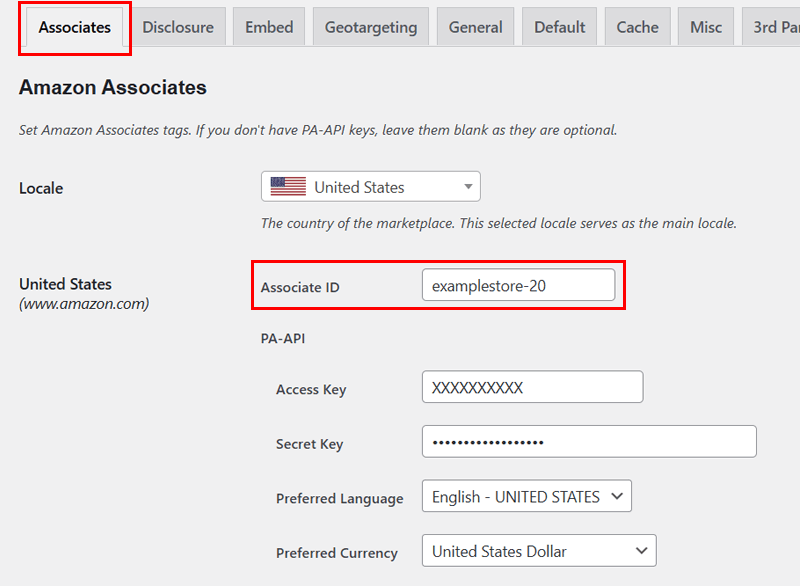The height and width of the screenshot is (586, 800).
Task: Click the Associate ID label
Action: [x=300, y=287]
